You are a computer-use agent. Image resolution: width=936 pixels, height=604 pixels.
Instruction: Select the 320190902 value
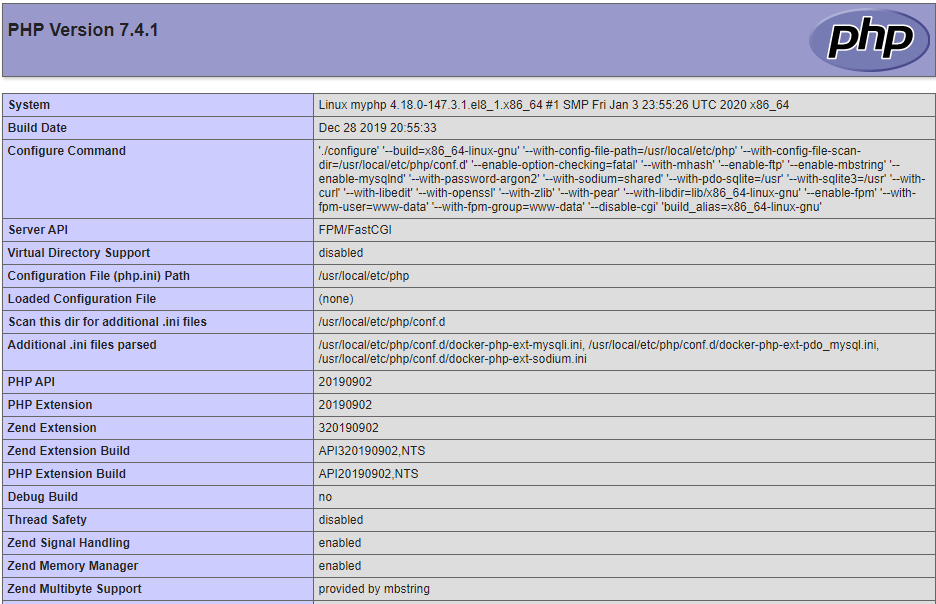click(x=349, y=428)
